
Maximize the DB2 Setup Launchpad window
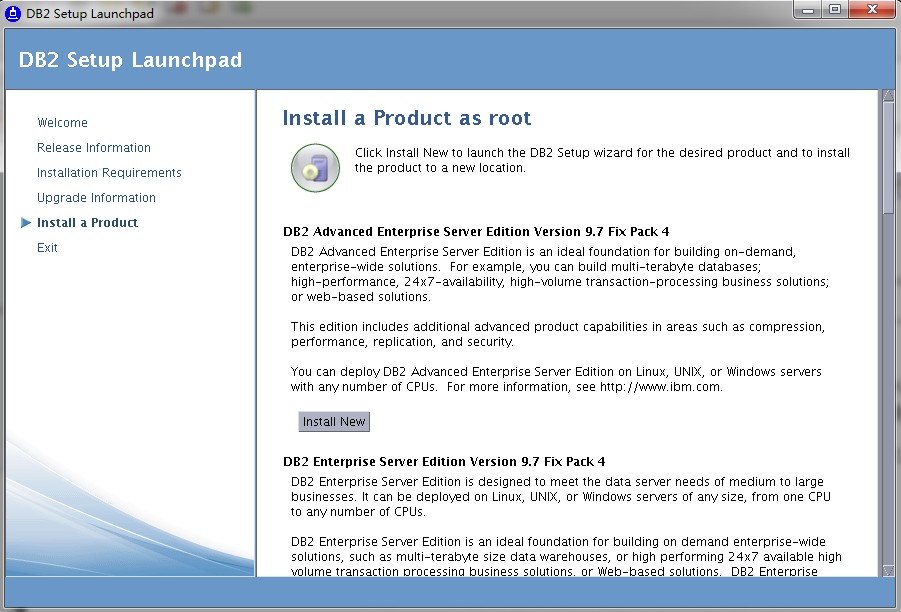pyautogui.click(x=835, y=10)
